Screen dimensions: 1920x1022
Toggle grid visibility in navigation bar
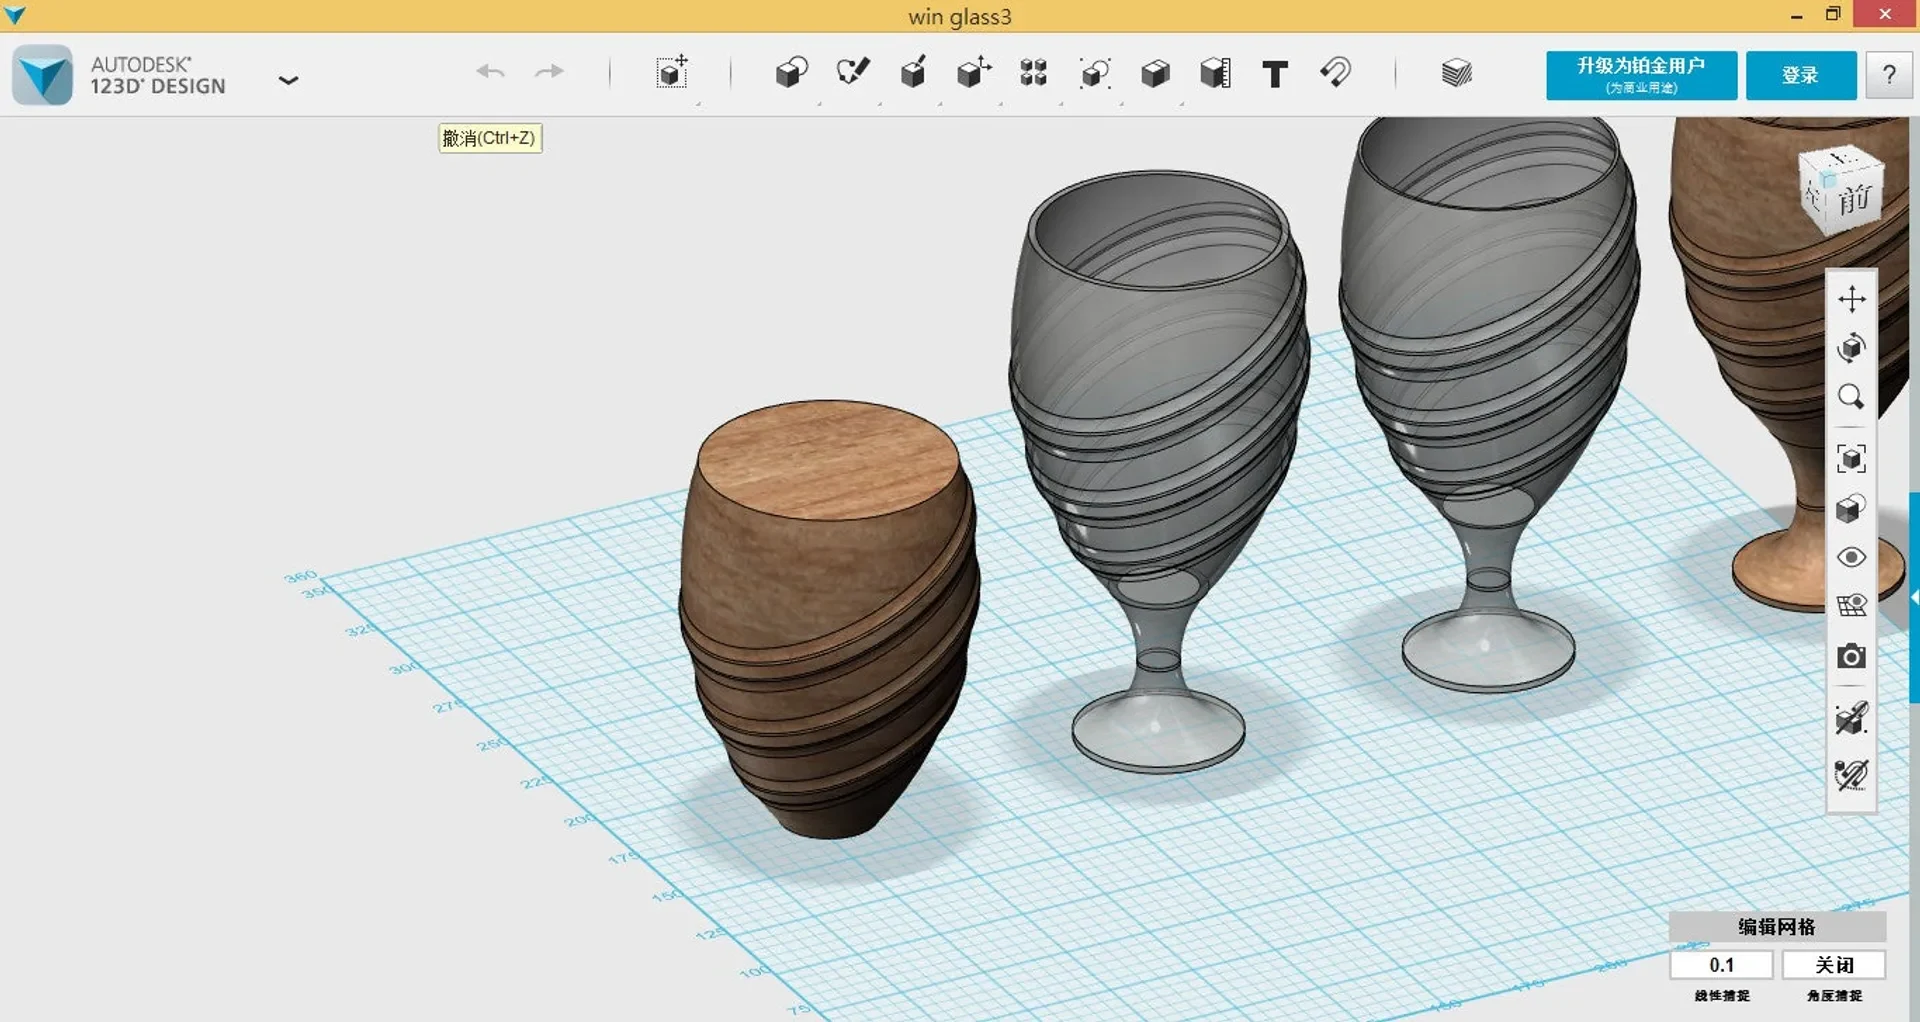(1852, 606)
